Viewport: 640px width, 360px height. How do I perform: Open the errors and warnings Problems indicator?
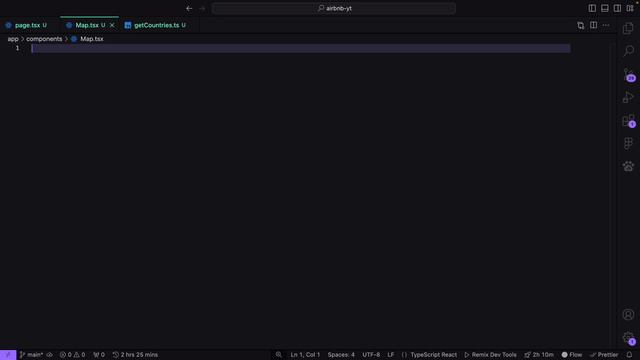pos(72,355)
